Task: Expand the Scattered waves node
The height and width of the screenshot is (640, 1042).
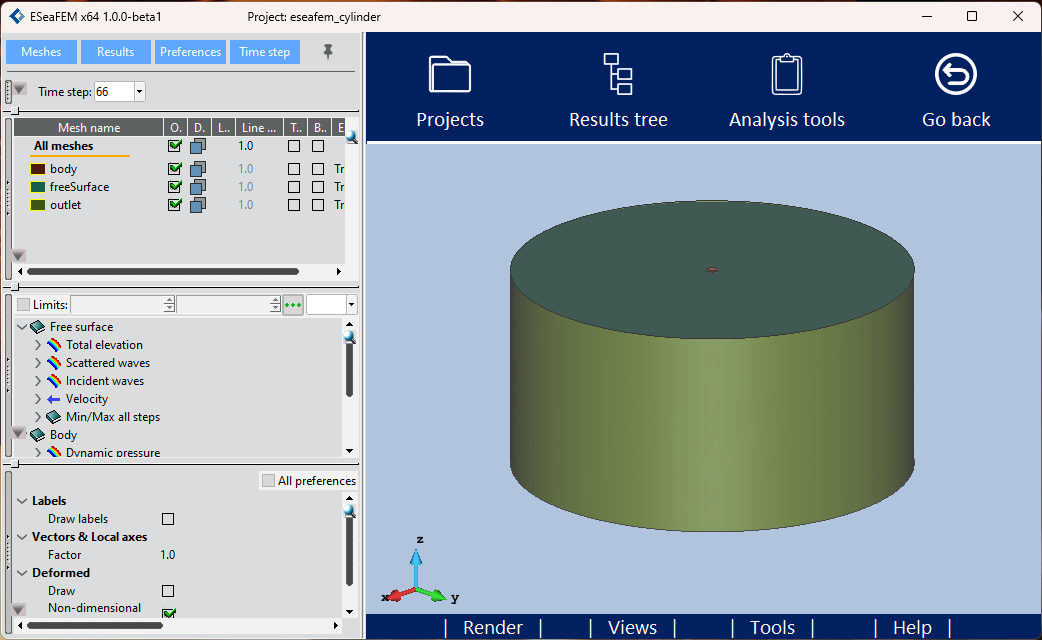Action: (38, 363)
